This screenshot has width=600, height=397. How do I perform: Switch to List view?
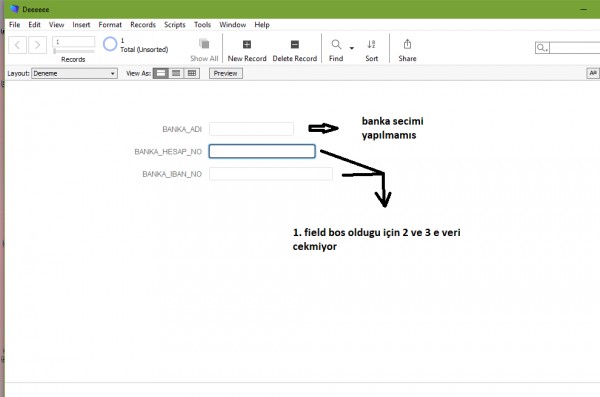click(x=176, y=73)
